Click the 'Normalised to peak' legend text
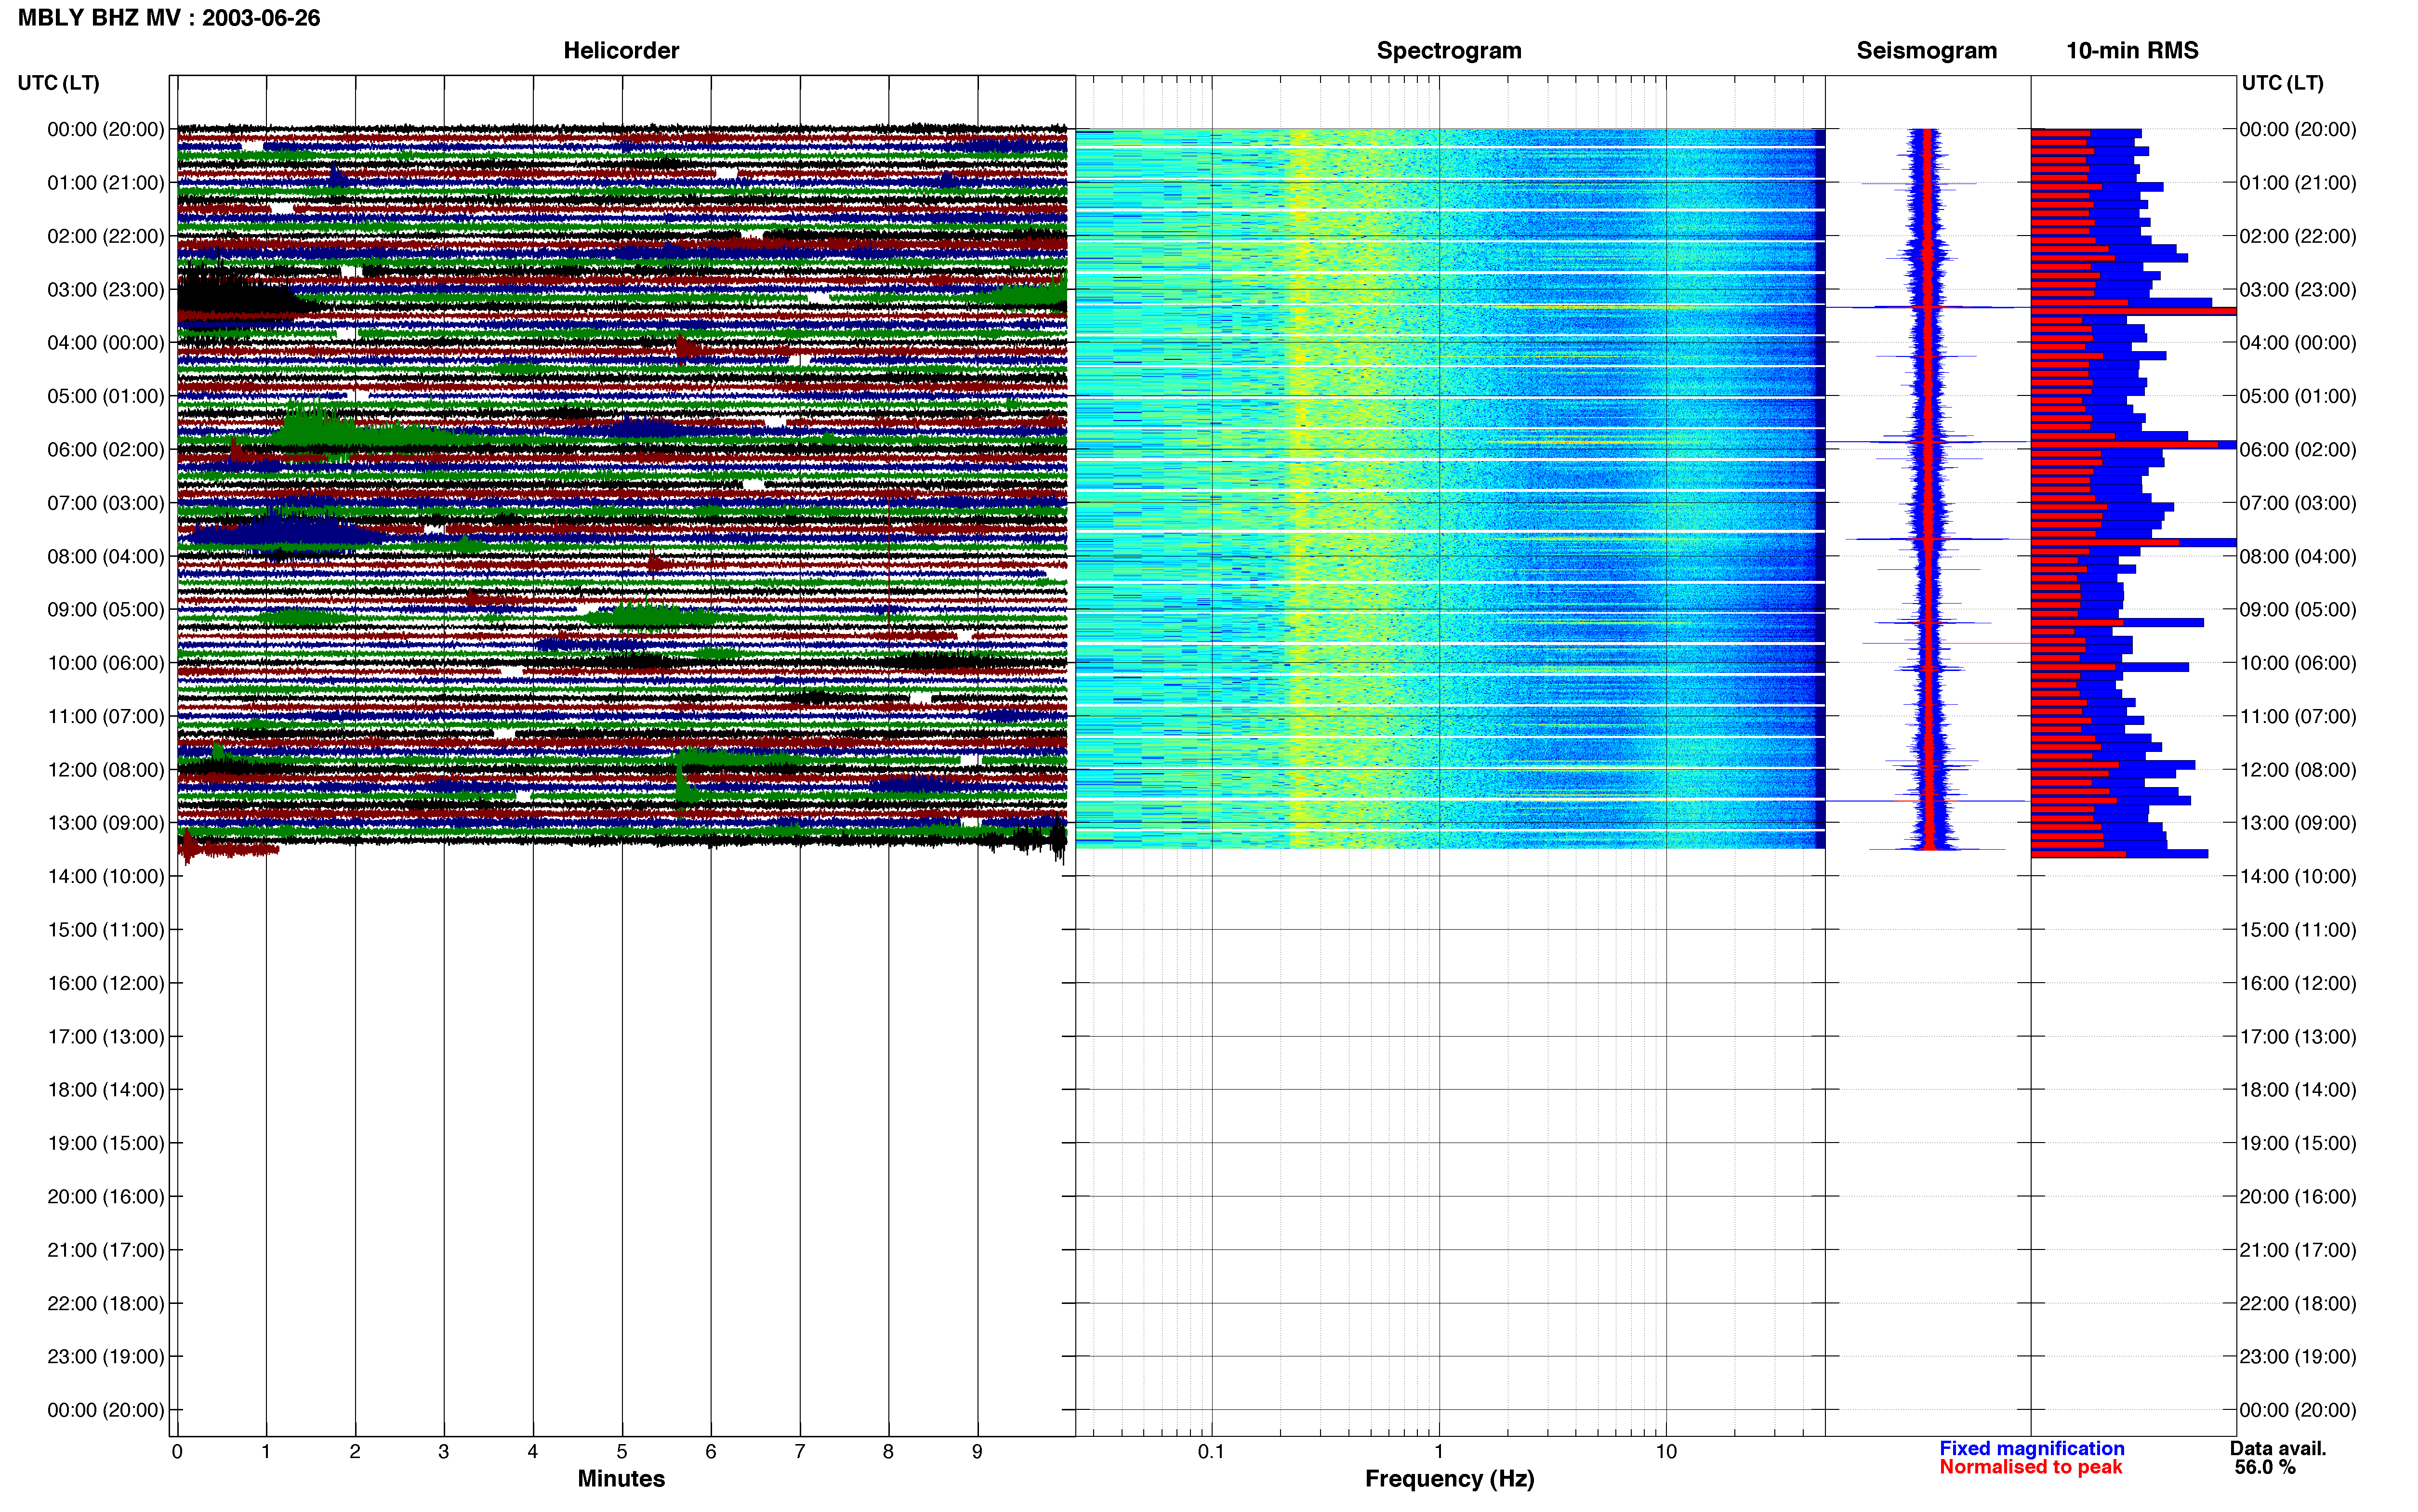The image size is (2418, 1512). [x=2030, y=1468]
